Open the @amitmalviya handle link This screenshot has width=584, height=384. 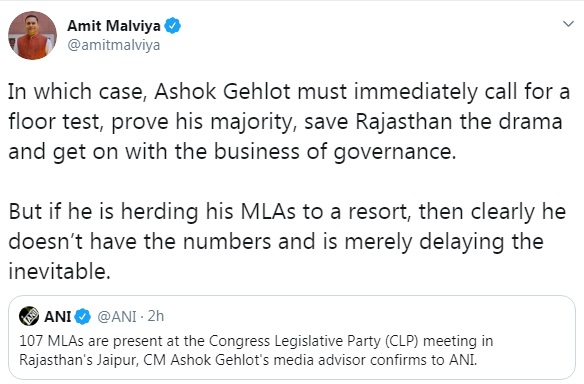[114, 45]
